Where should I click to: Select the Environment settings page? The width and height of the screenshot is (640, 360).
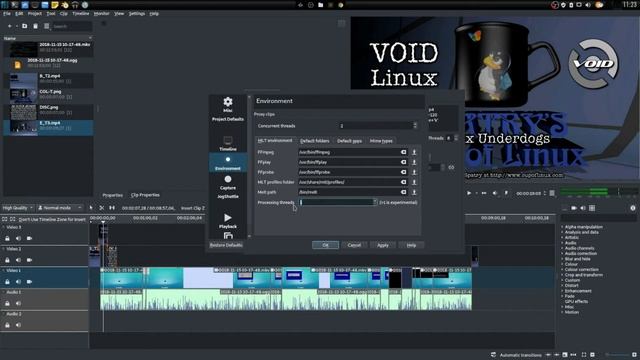click(228, 163)
